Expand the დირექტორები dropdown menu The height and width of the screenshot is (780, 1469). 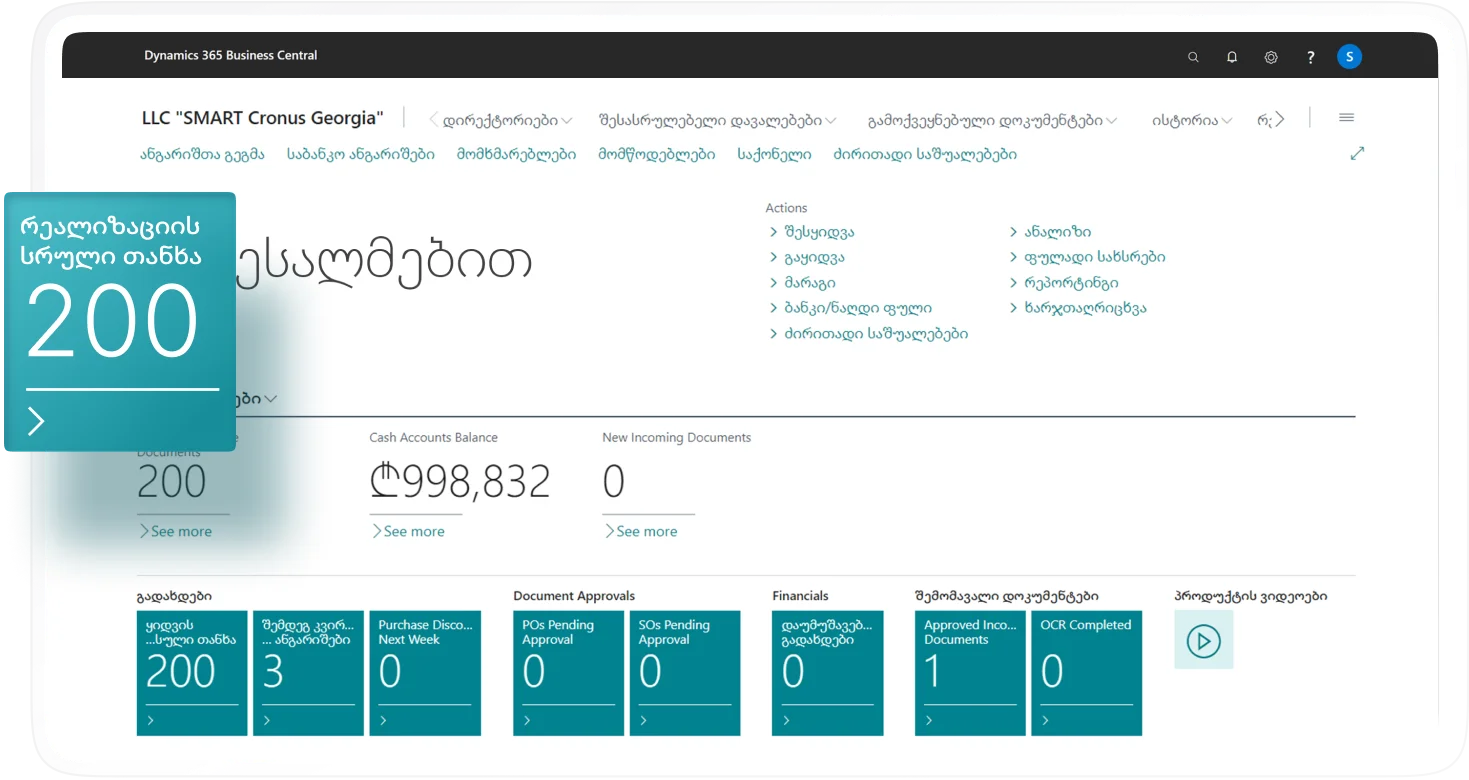coord(507,120)
